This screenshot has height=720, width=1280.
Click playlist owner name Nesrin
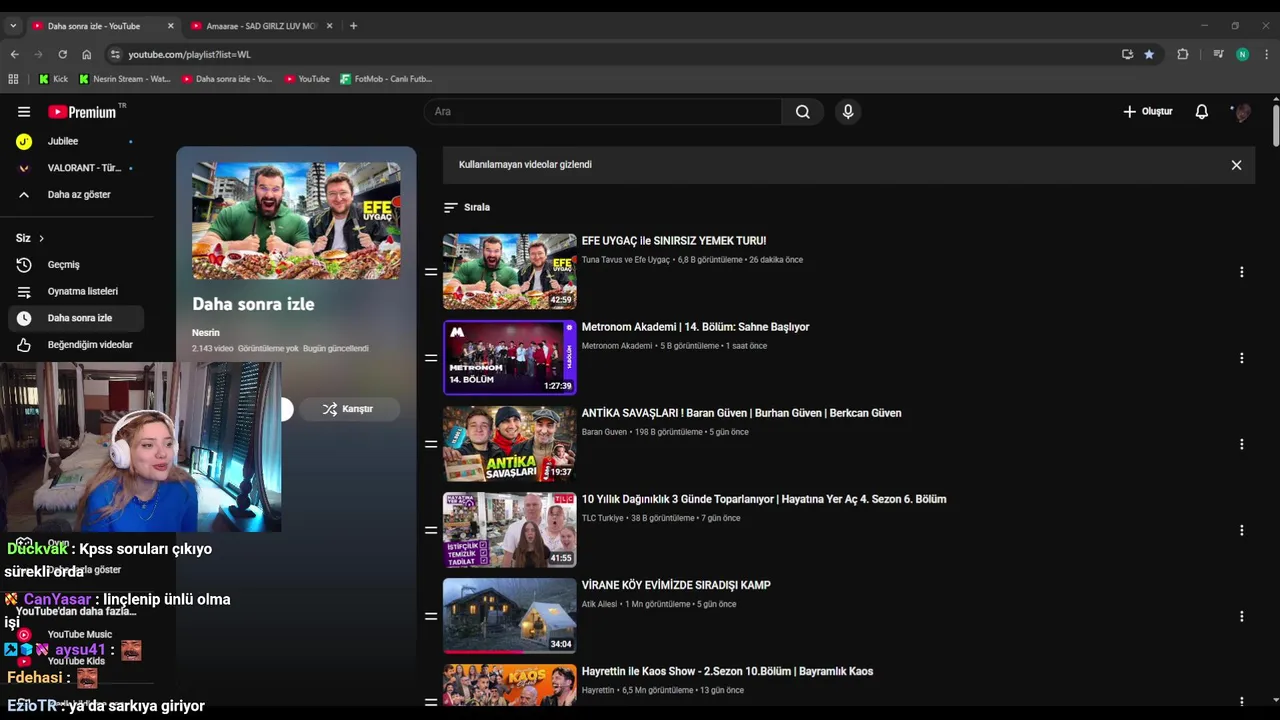point(206,332)
